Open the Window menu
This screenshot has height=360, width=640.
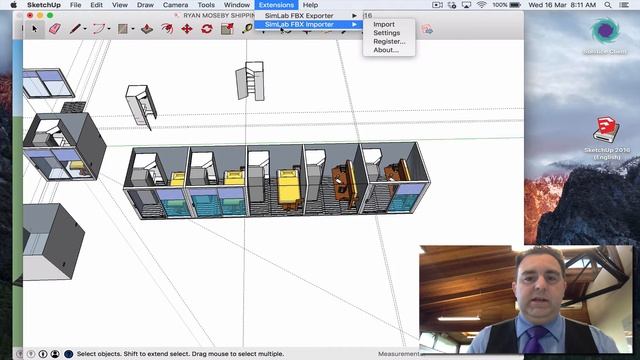[237, 5]
